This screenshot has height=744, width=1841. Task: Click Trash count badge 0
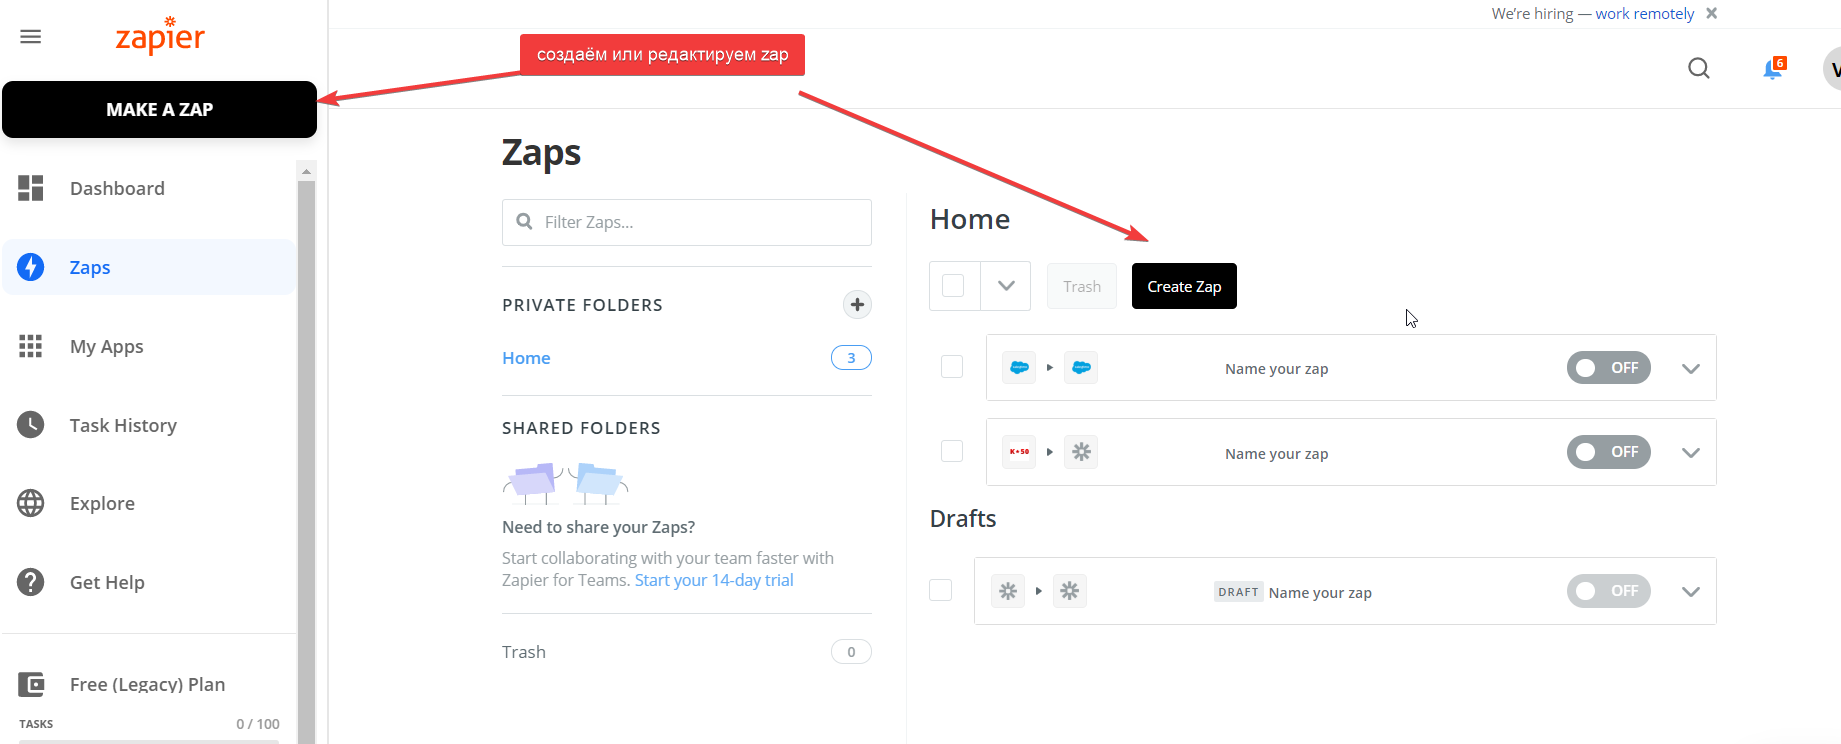pyautogui.click(x=851, y=652)
